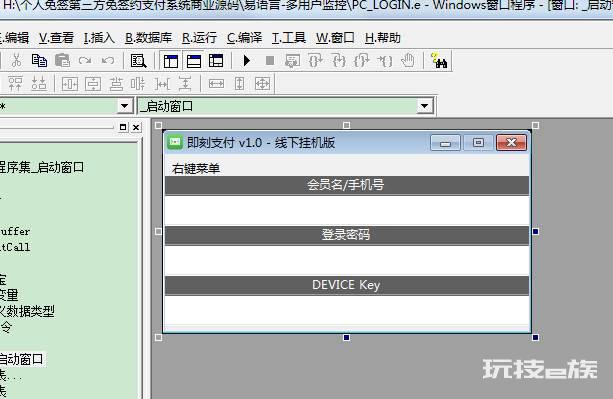Open the T.工具 menu
The height and width of the screenshot is (399, 613).
(289, 38)
